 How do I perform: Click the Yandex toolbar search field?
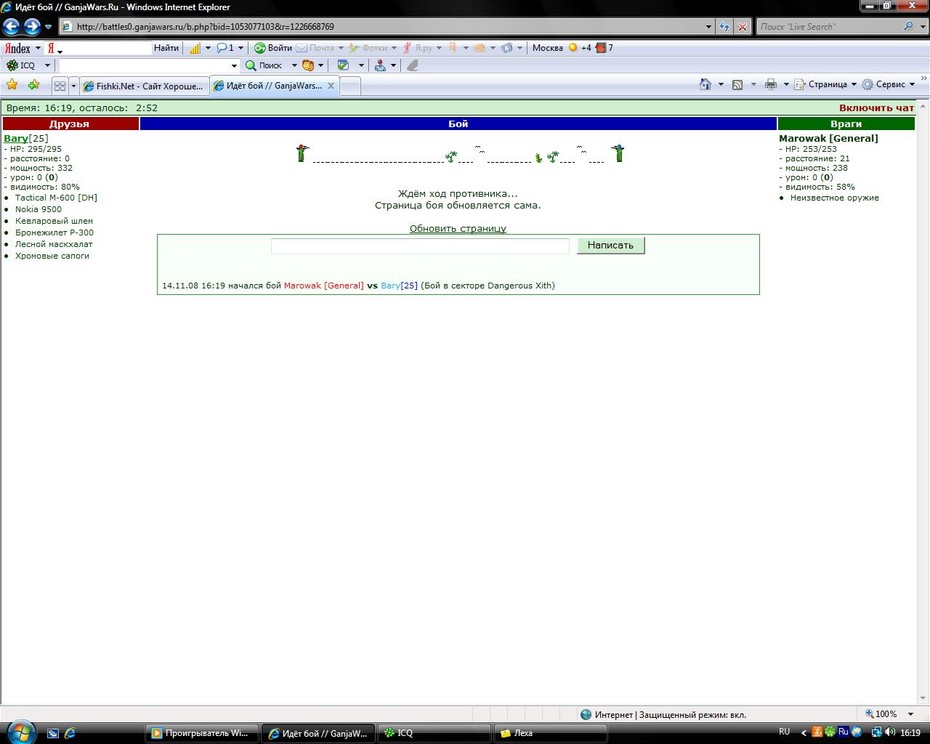[107, 48]
